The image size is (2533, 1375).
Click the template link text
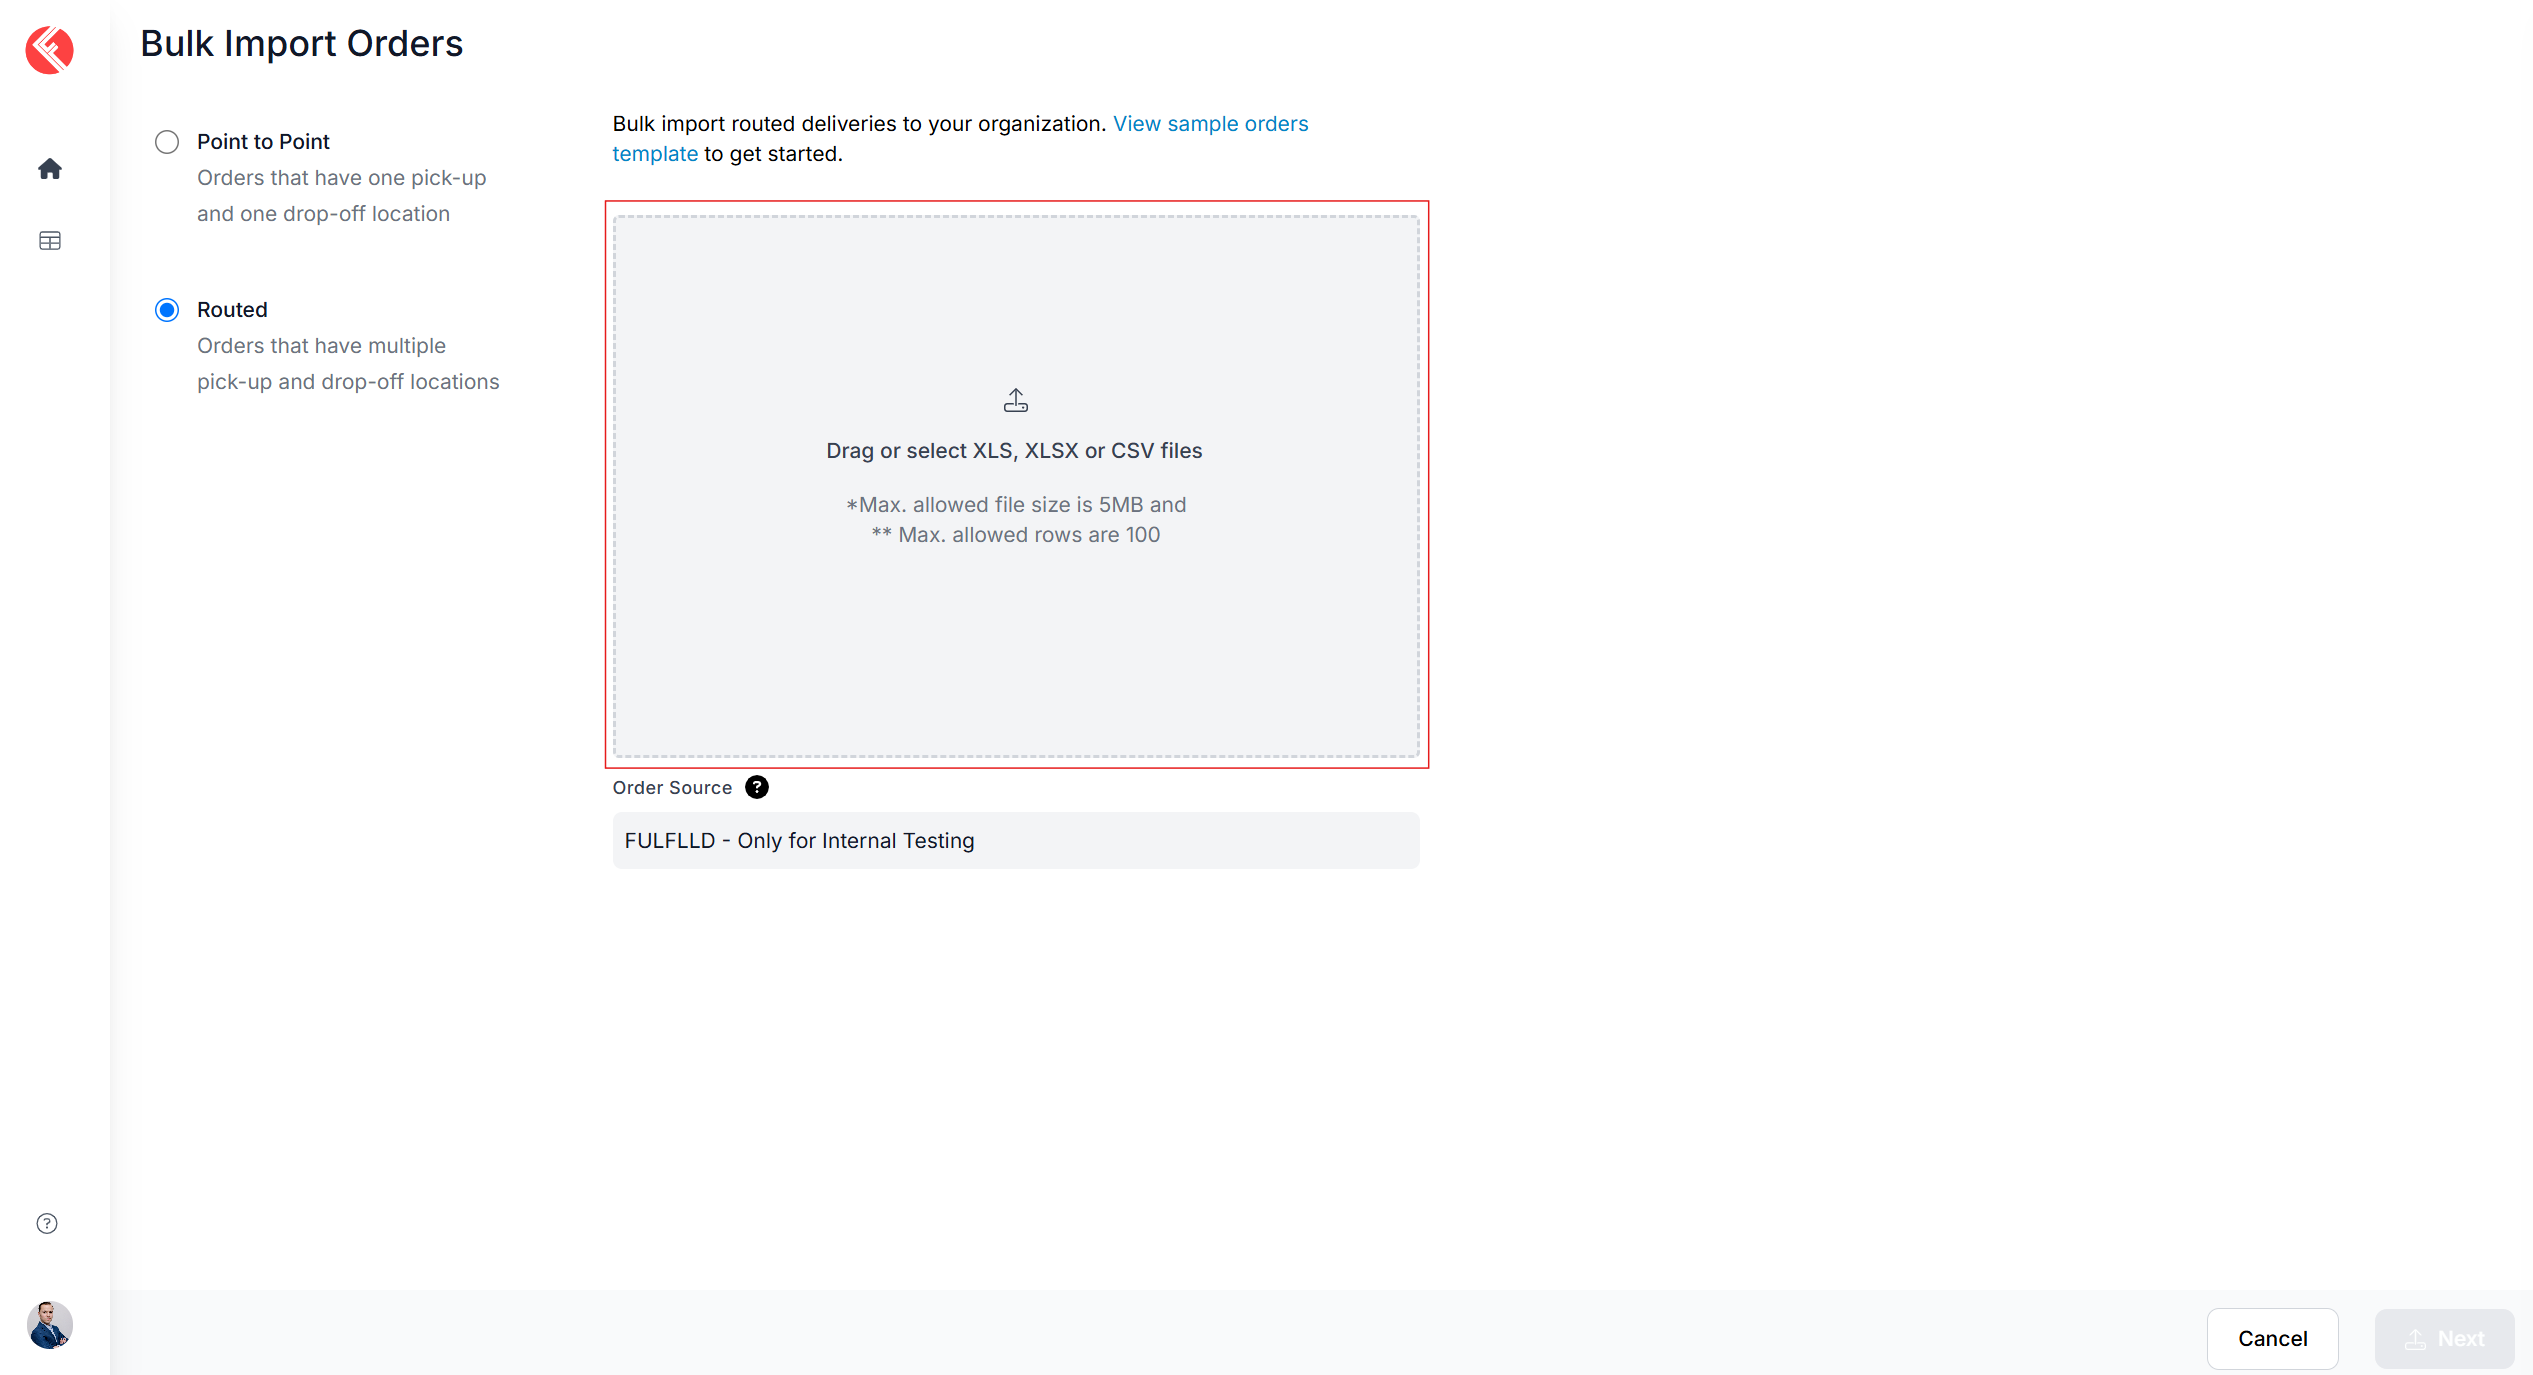tap(655, 154)
